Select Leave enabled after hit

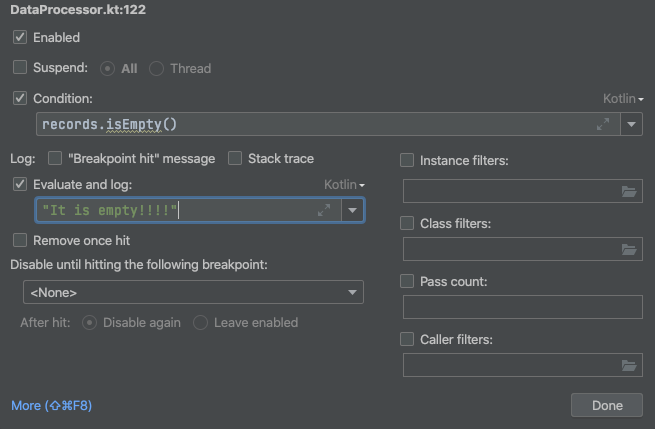(x=200, y=322)
